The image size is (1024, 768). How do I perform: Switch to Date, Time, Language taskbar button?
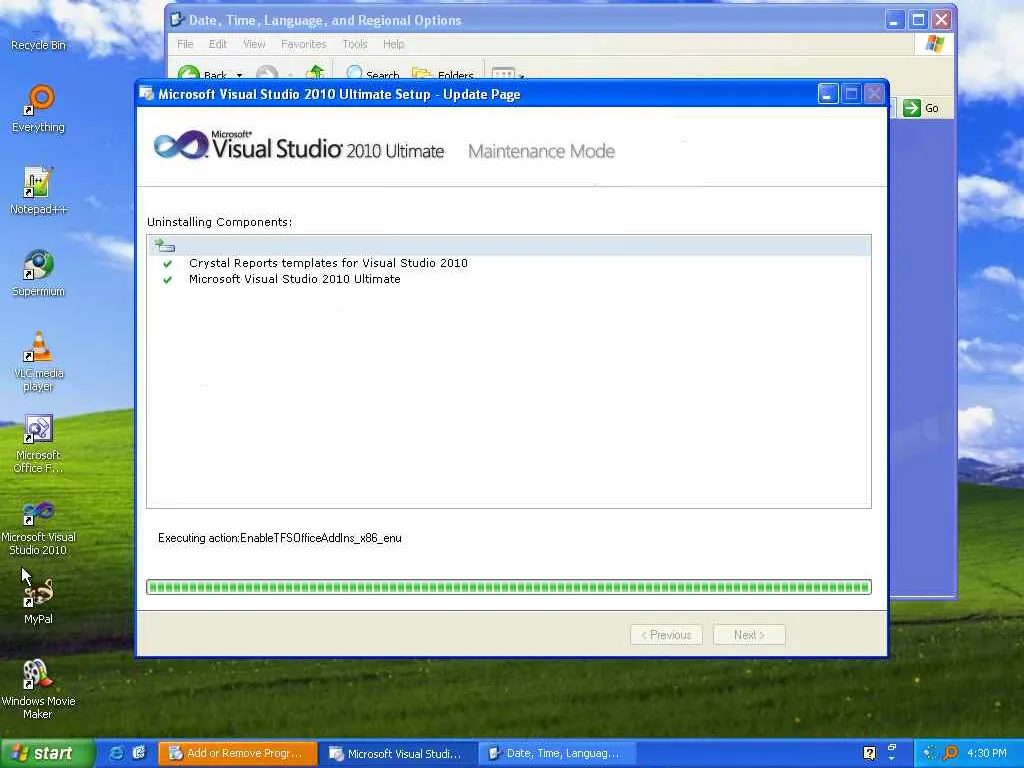(558, 753)
